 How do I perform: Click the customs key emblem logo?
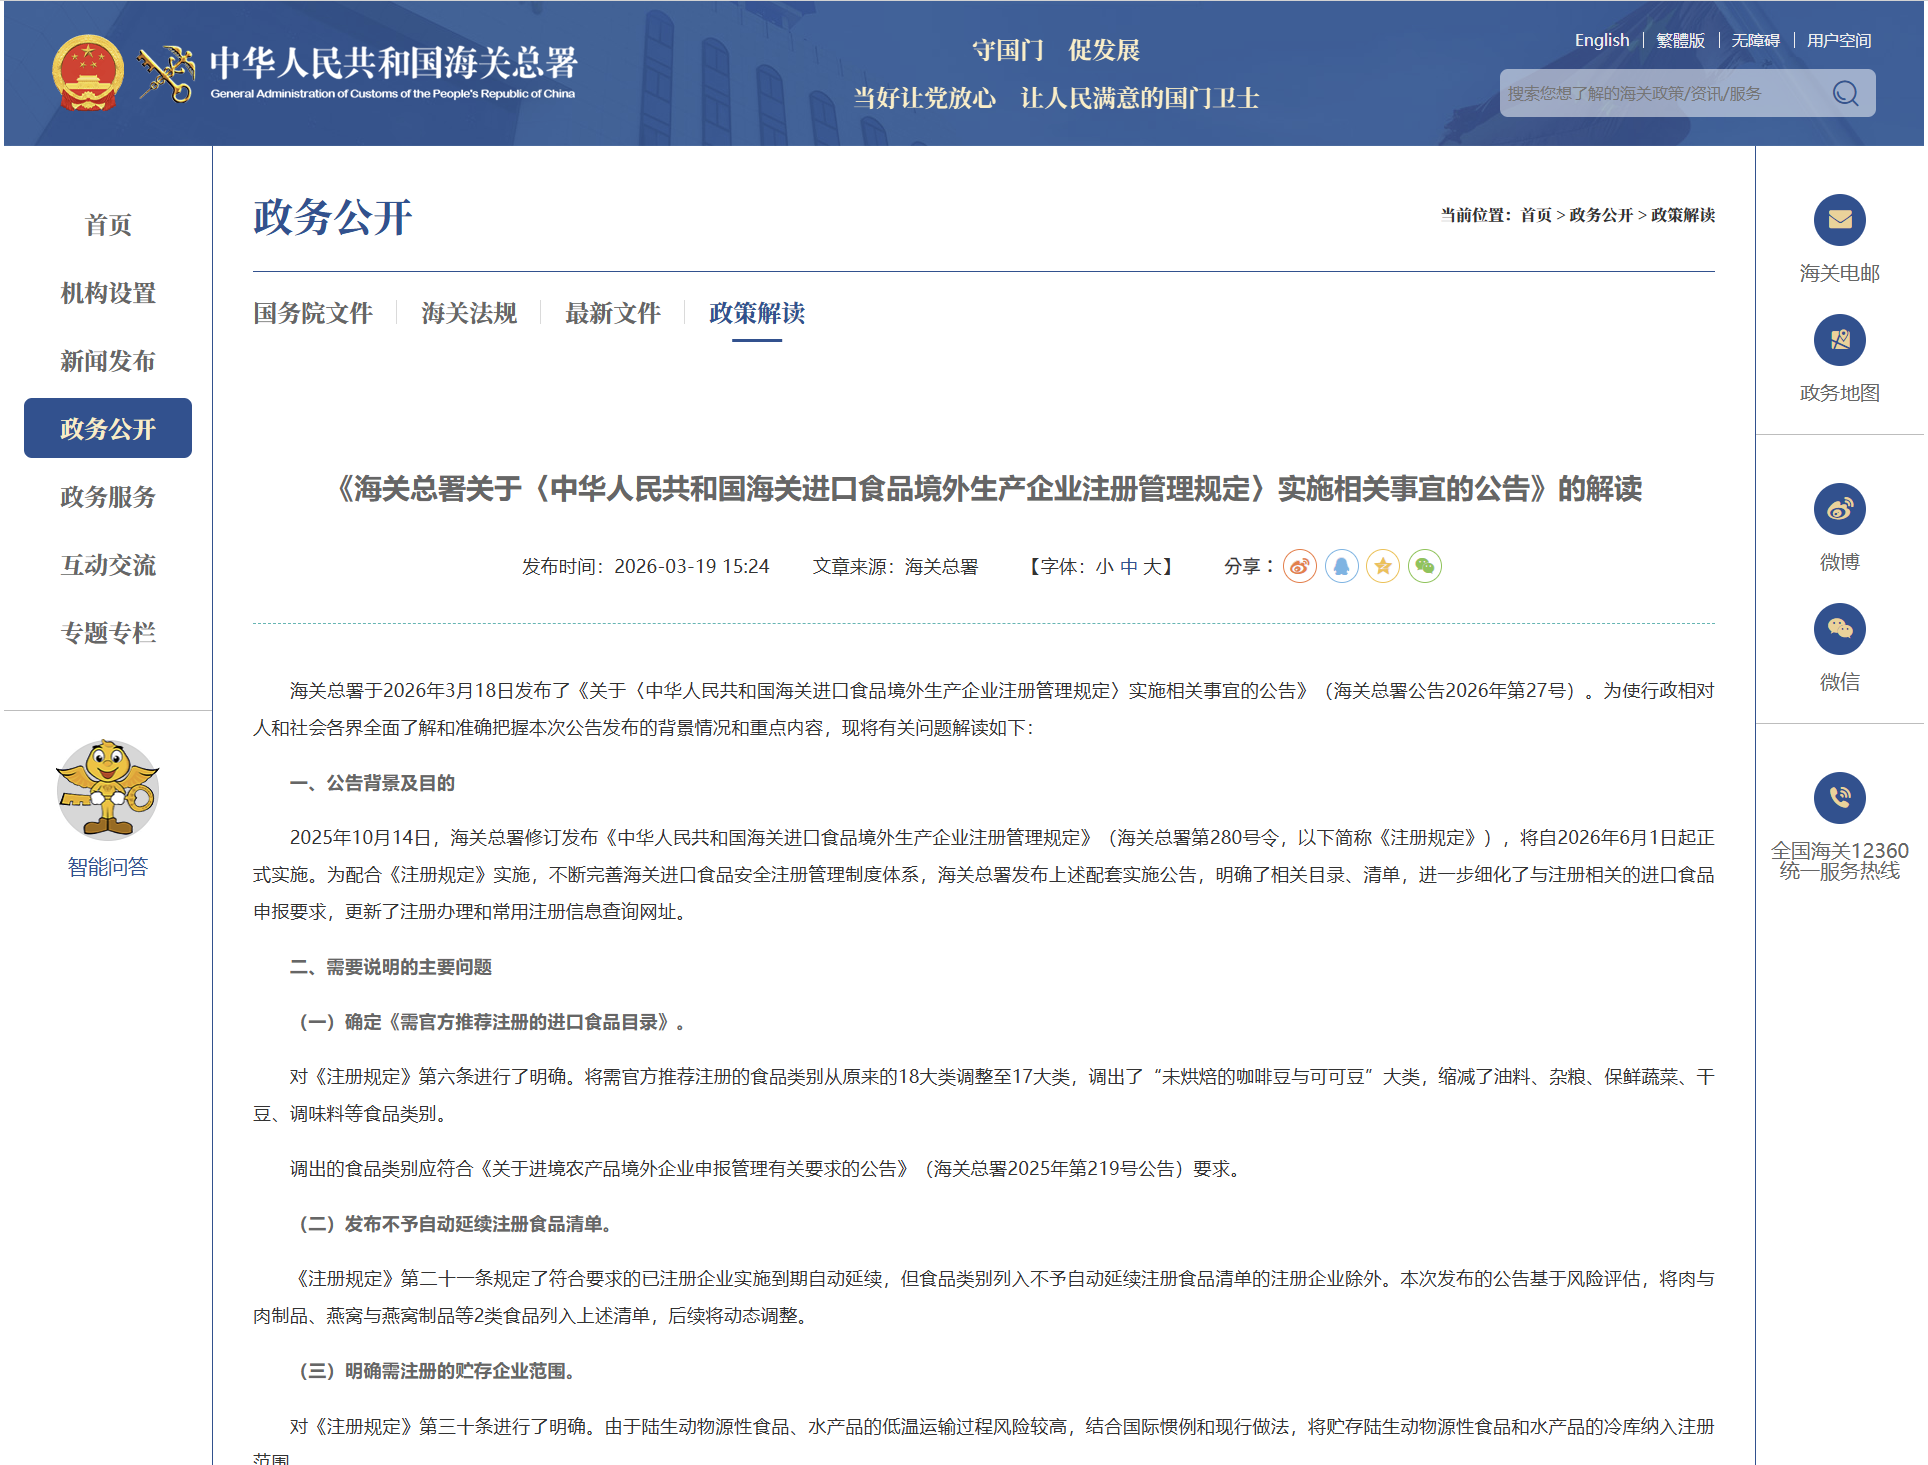[167, 73]
